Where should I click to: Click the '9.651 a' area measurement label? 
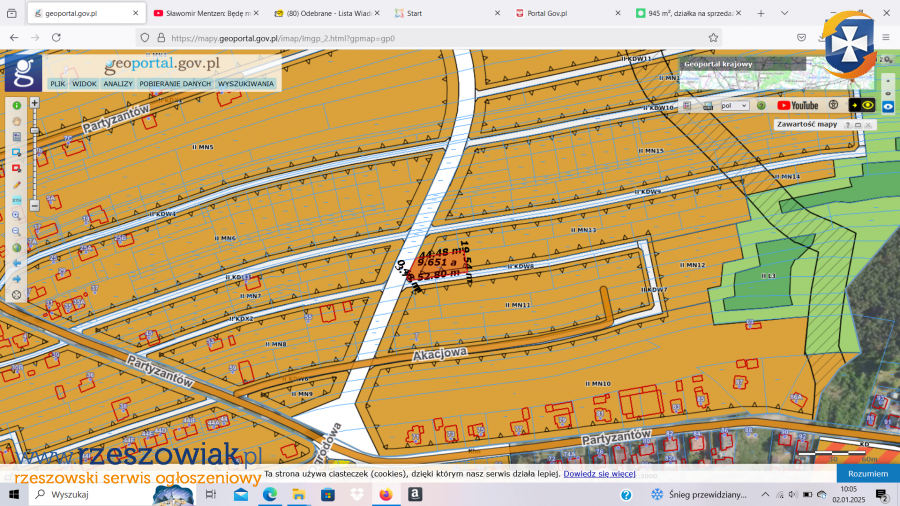(x=437, y=262)
